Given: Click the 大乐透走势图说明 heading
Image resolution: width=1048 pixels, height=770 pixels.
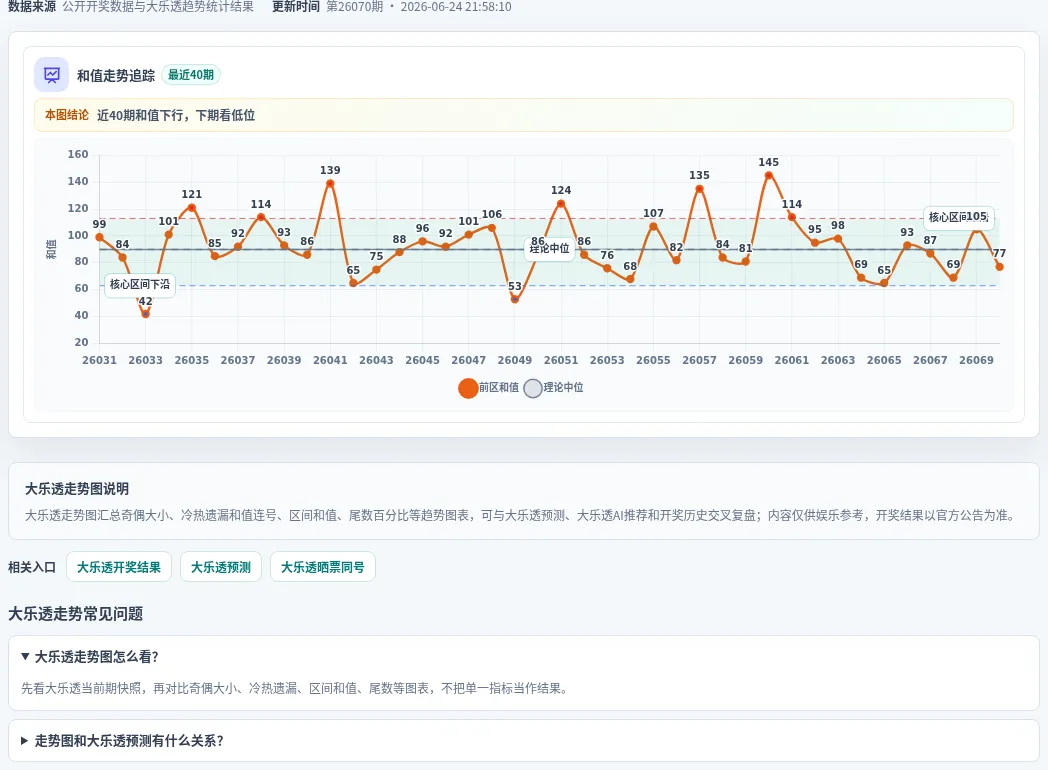Looking at the screenshot, I should [77, 489].
